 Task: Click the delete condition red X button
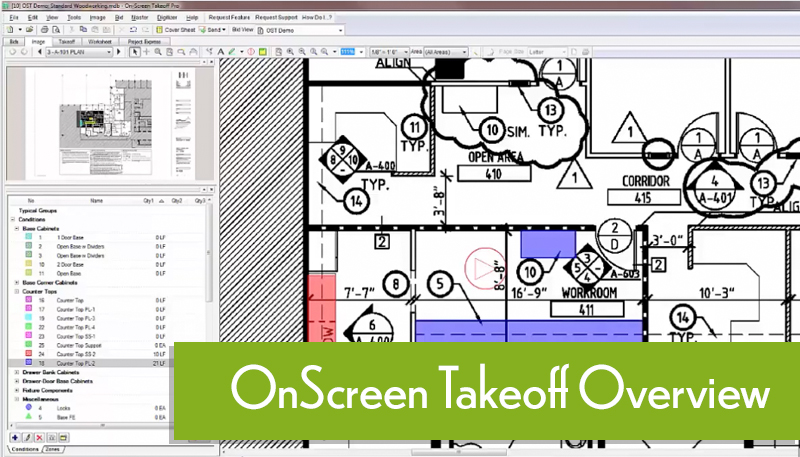39,438
